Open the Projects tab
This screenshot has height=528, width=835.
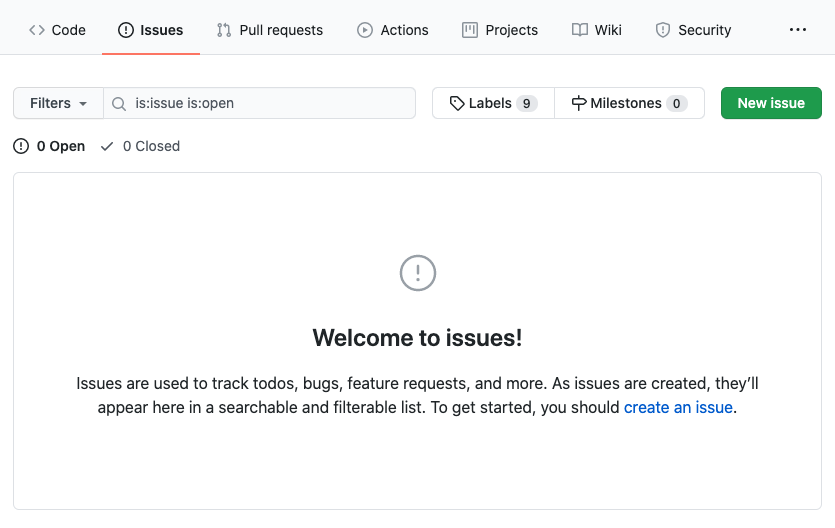(x=500, y=30)
